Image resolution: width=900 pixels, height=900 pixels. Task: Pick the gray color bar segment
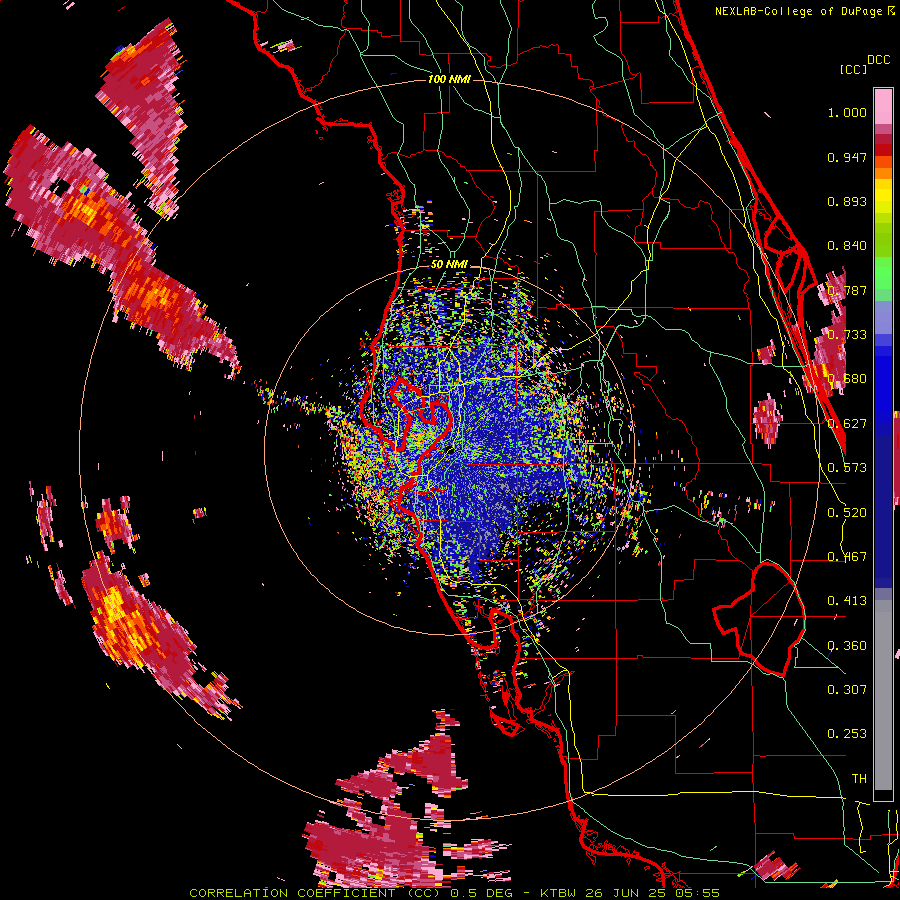coord(883,695)
